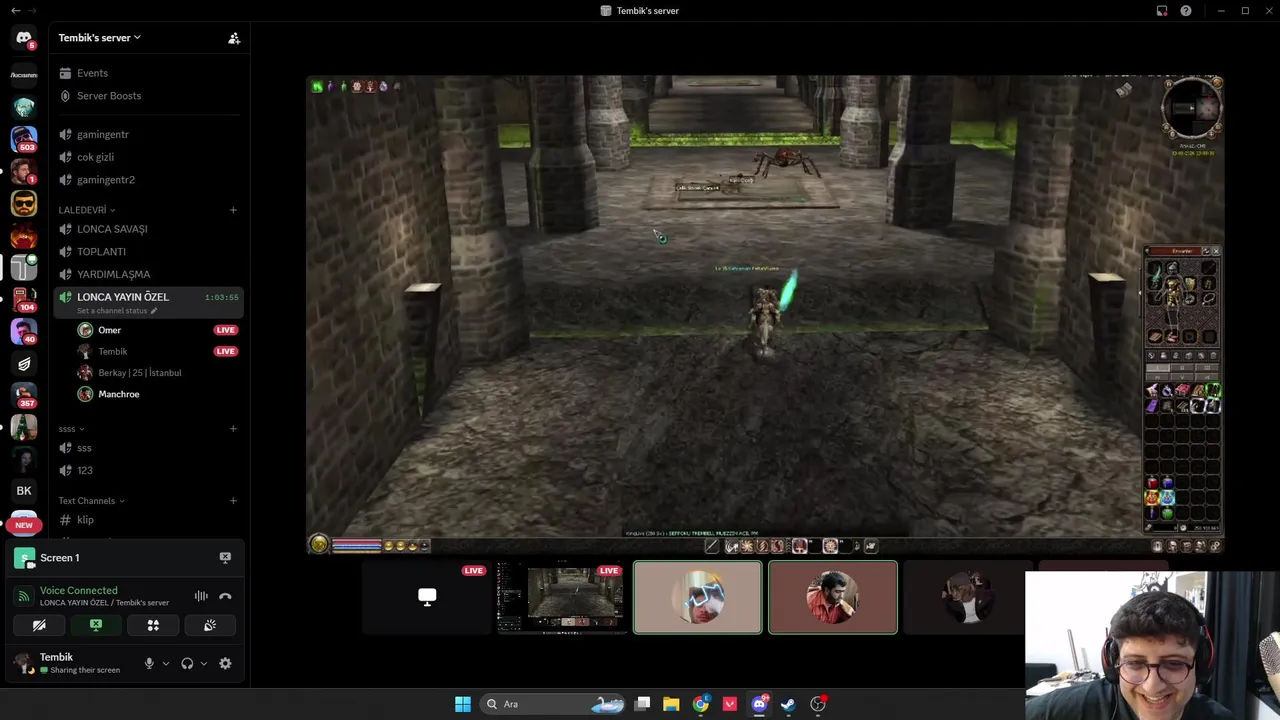The image size is (1280, 720).
Task: Open server icon with 104 badge
Action: pos(24,299)
